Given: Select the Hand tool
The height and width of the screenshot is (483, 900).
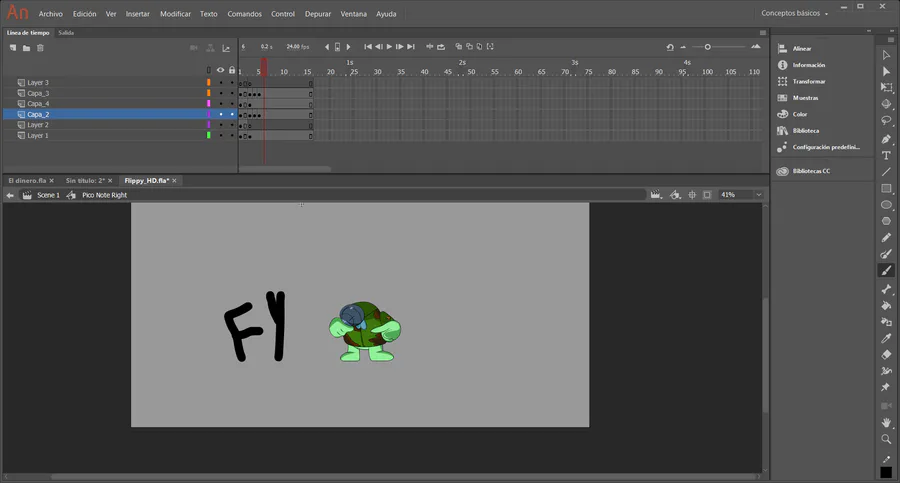Looking at the screenshot, I should click(886, 423).
